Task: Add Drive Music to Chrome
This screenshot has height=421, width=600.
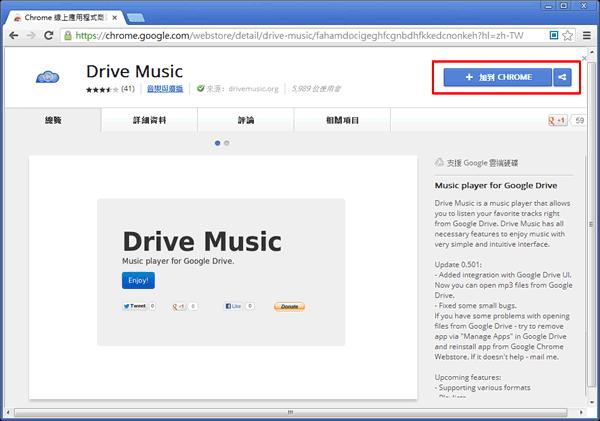Action: [x=498, y=77]
